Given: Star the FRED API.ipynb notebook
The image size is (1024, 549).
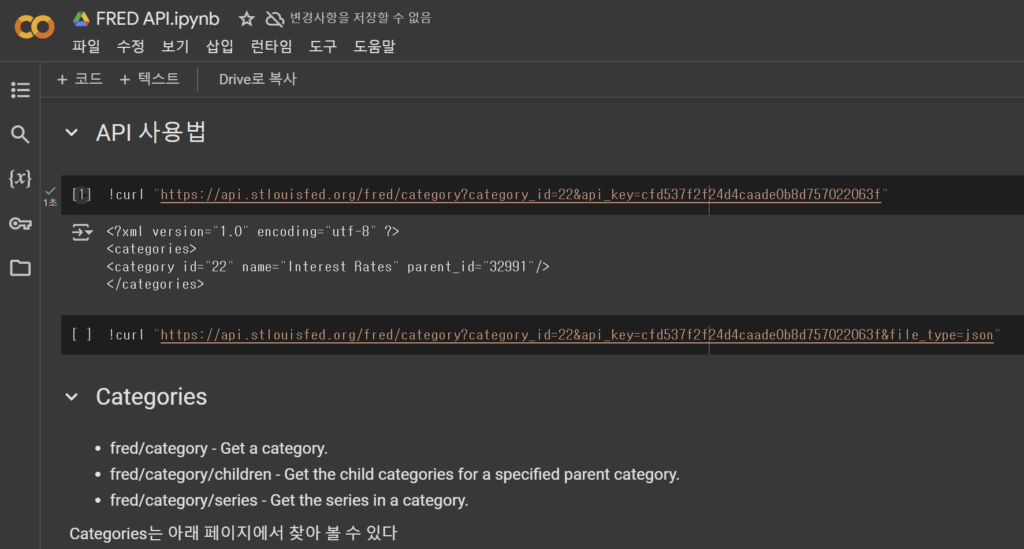Looking at the screenshot, I should pyautogui.click(x=246, y=19).
